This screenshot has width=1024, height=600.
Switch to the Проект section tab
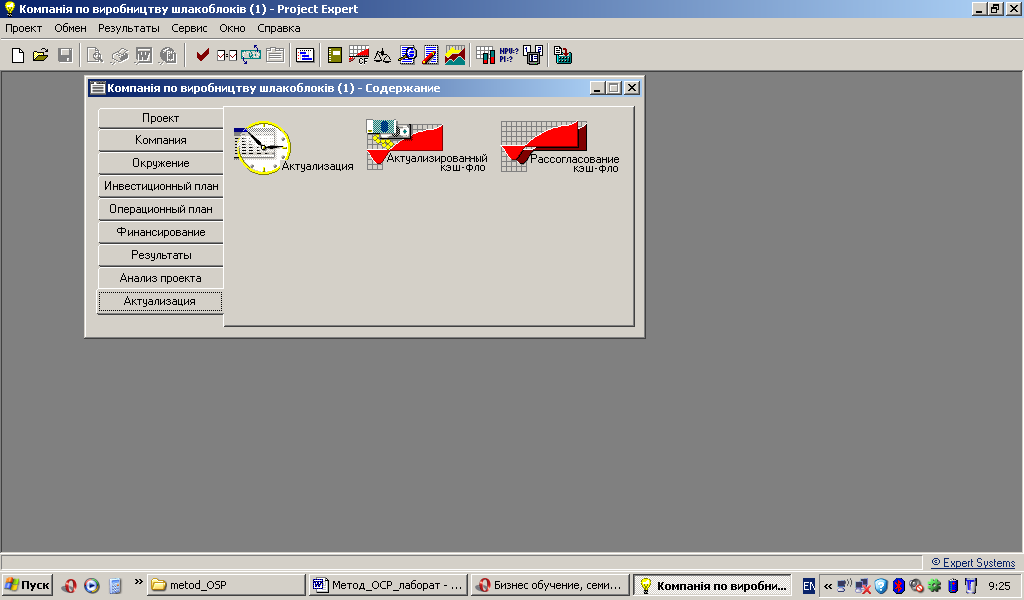[x=161, y=118]
